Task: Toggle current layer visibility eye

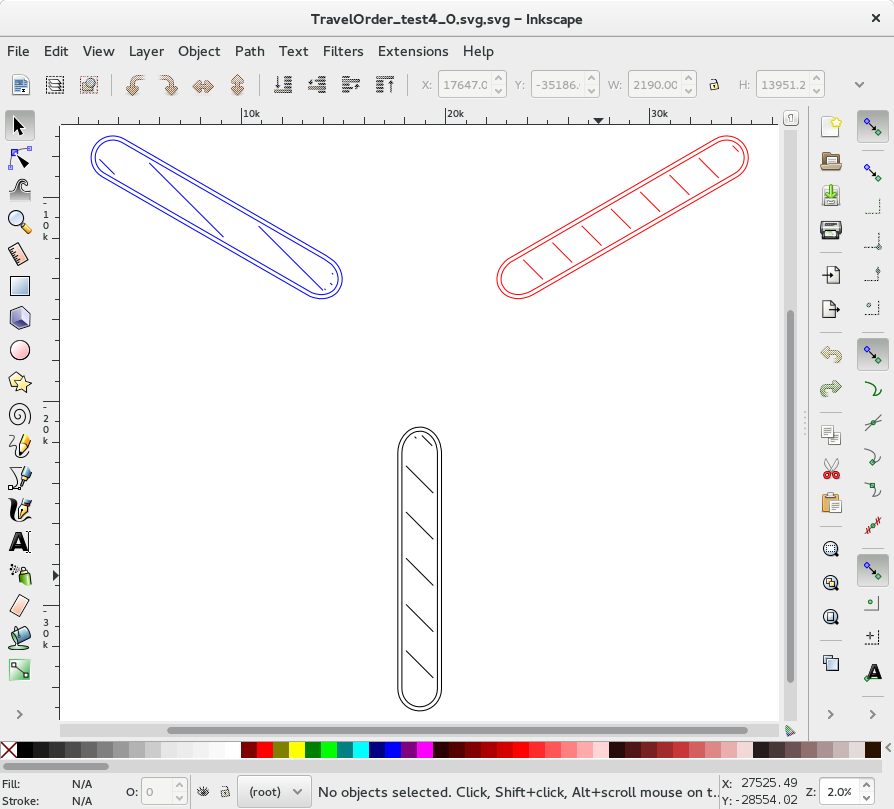Action: (203, 791)
